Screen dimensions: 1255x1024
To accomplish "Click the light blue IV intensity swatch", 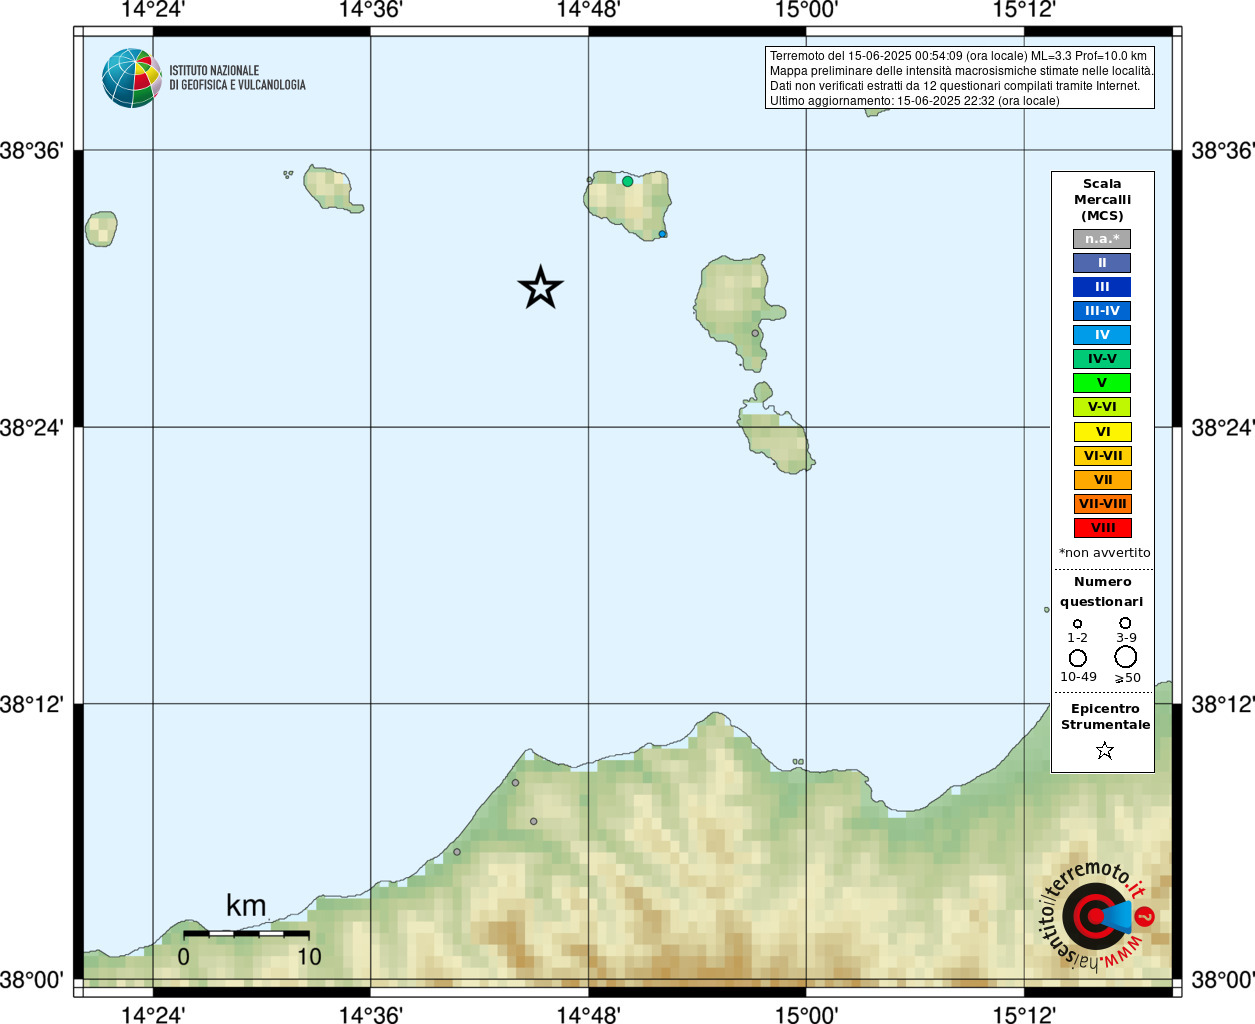I will pyautogui.click(x=1102, y=335).
